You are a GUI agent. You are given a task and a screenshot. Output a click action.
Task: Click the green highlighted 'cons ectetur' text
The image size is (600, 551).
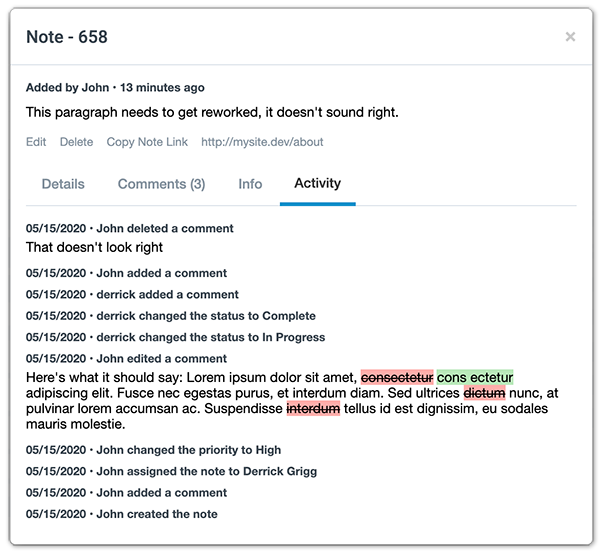pos(475,378)
